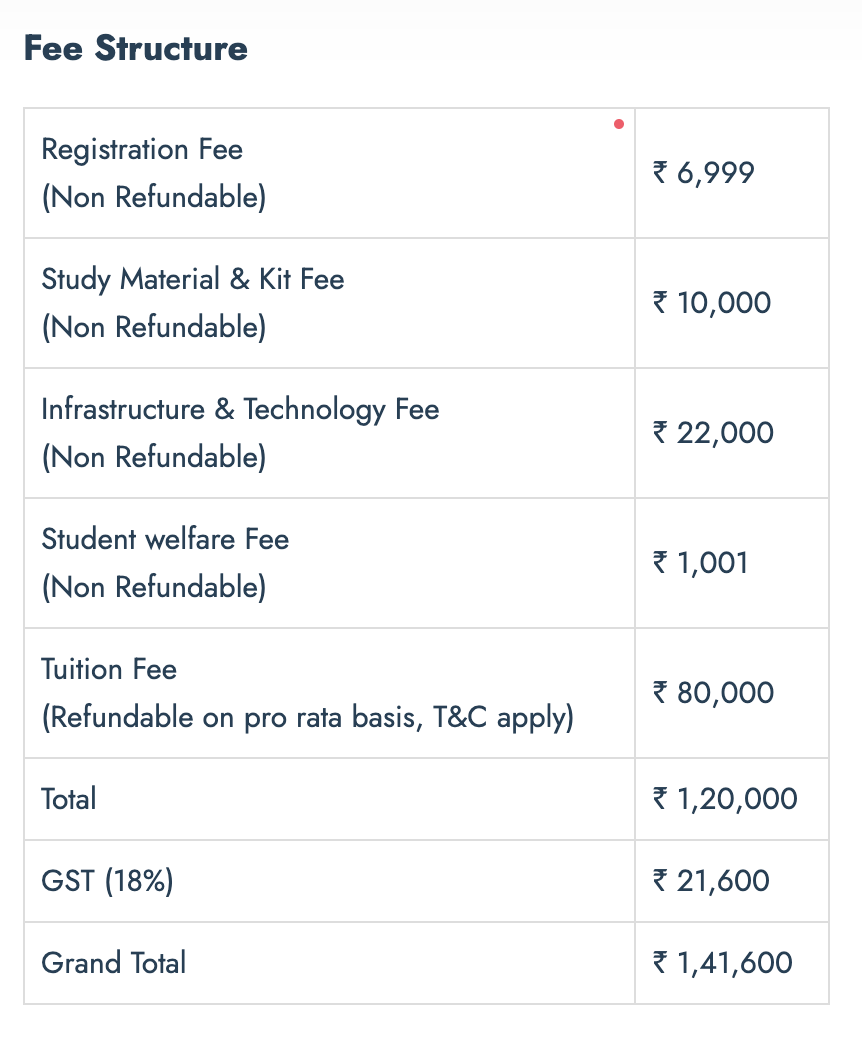
Task: Click the ₹ 6,999 amount cell
Action: (x=732, y=173)
